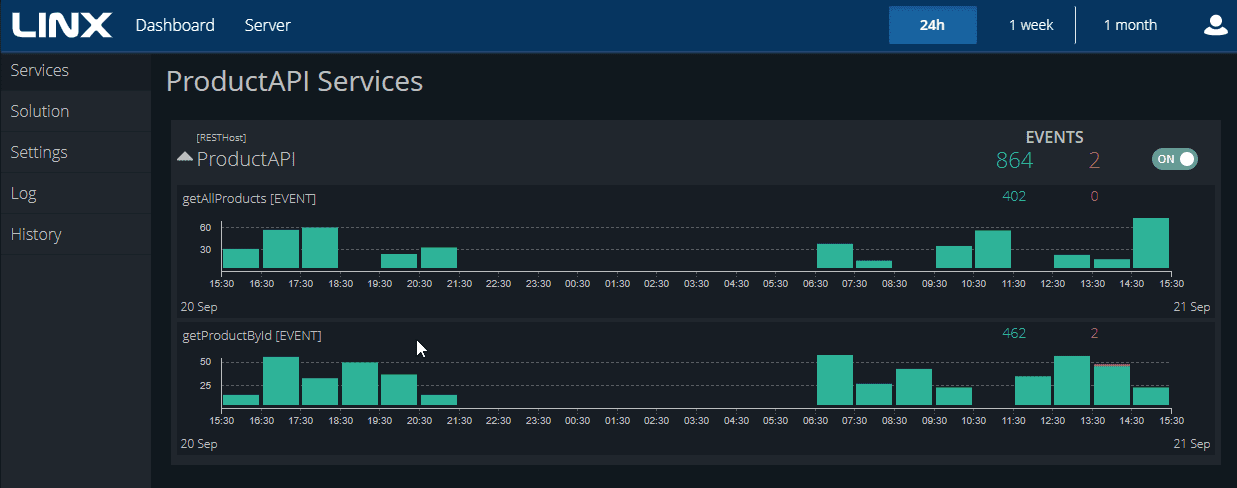Click the getAllProducts [EVENT] label
This screenshot has width=1237, height=488.
point(249,198)
